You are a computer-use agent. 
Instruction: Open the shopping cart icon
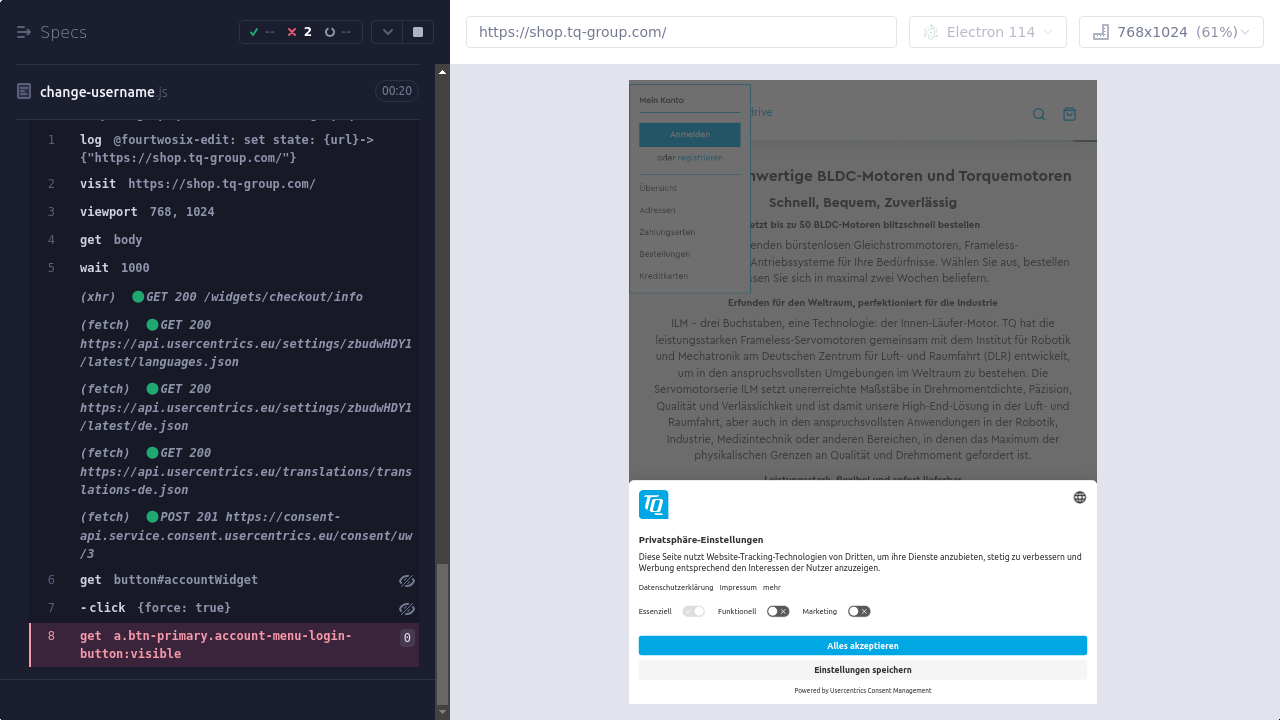[x=1069, y=114]
